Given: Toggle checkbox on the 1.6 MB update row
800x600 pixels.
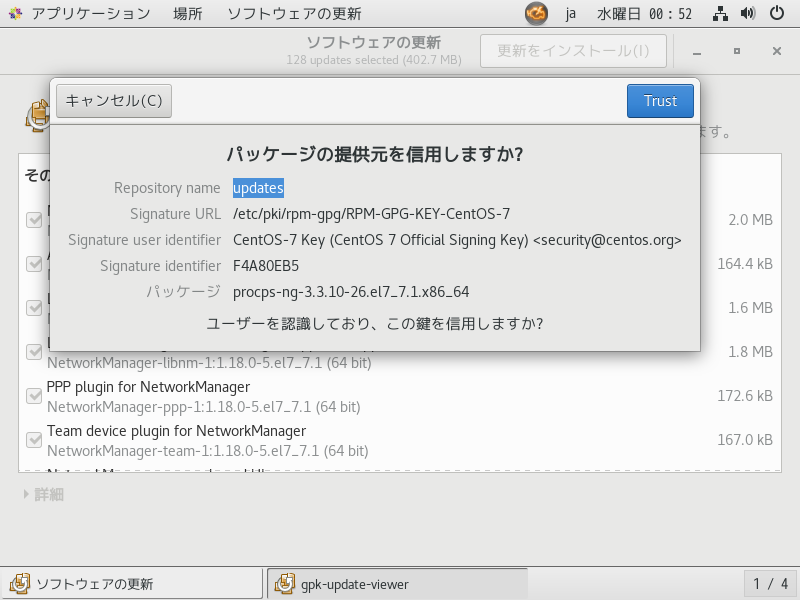Looking at the screenshot, I should [x=34, y=308].
